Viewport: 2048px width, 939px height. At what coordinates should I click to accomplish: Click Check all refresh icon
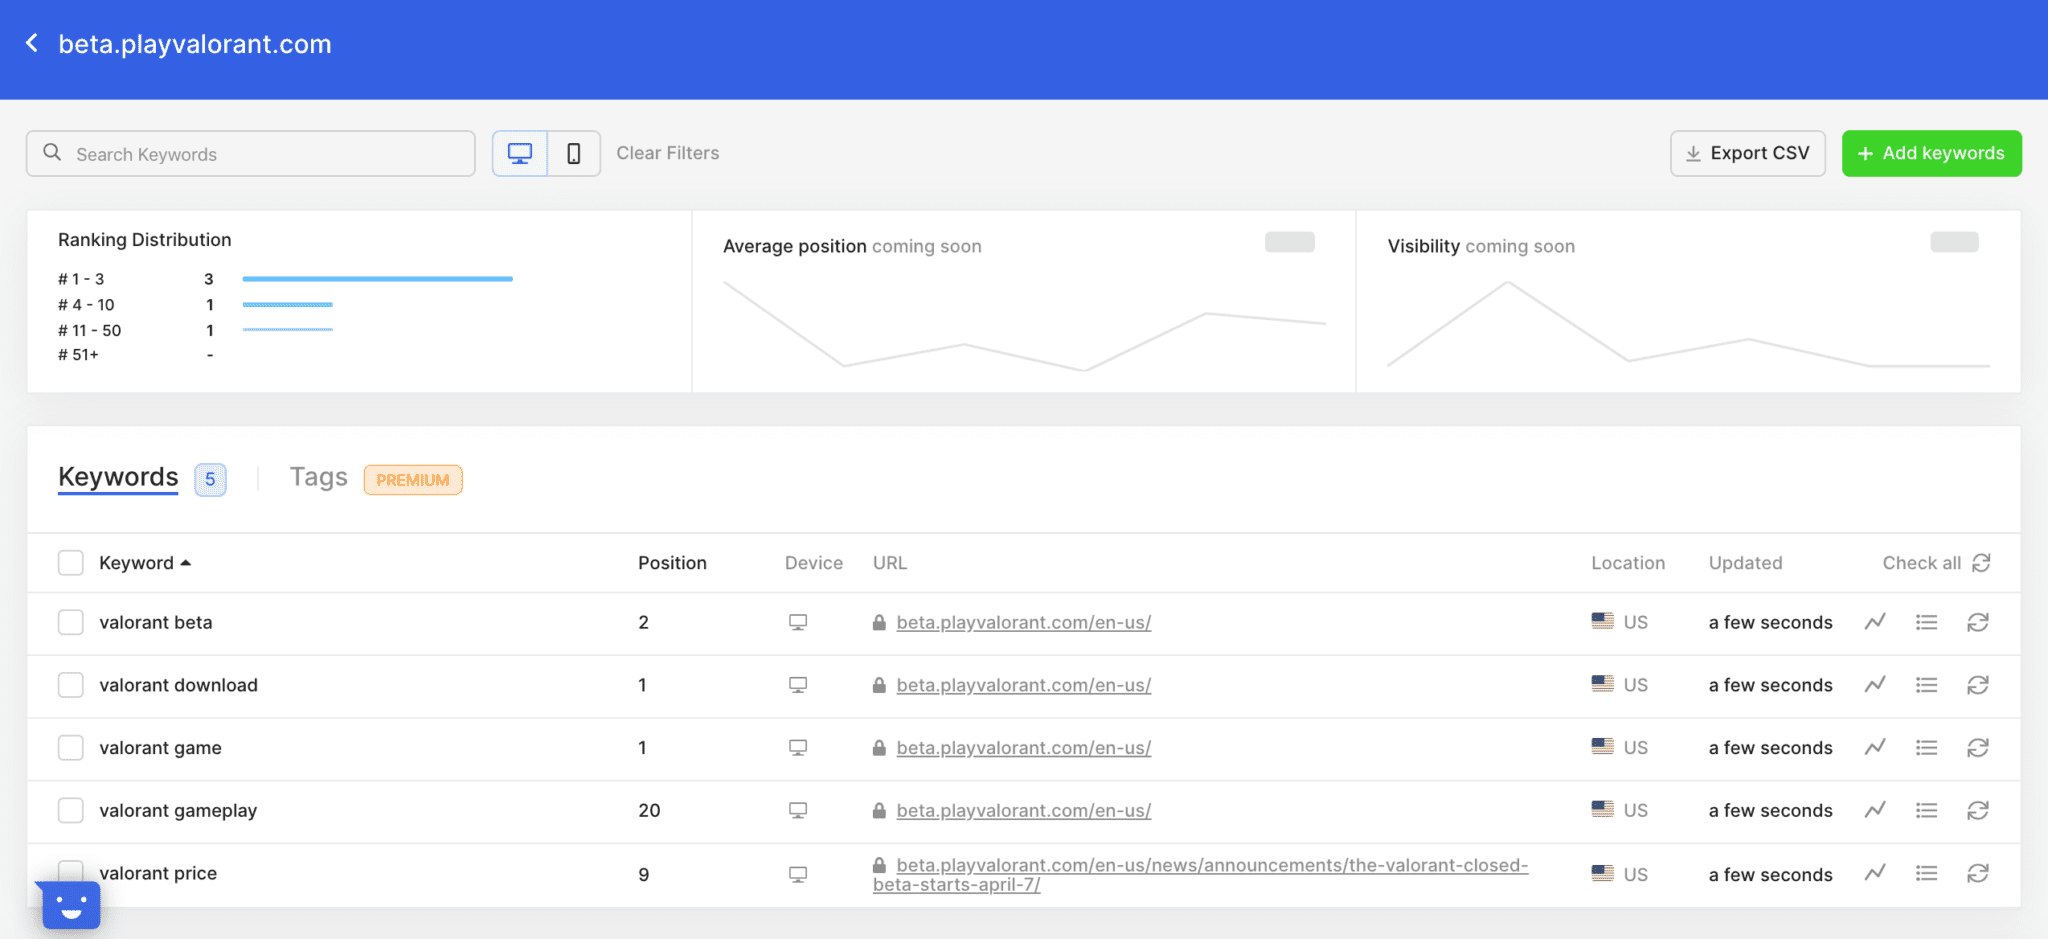[1981, 563]
